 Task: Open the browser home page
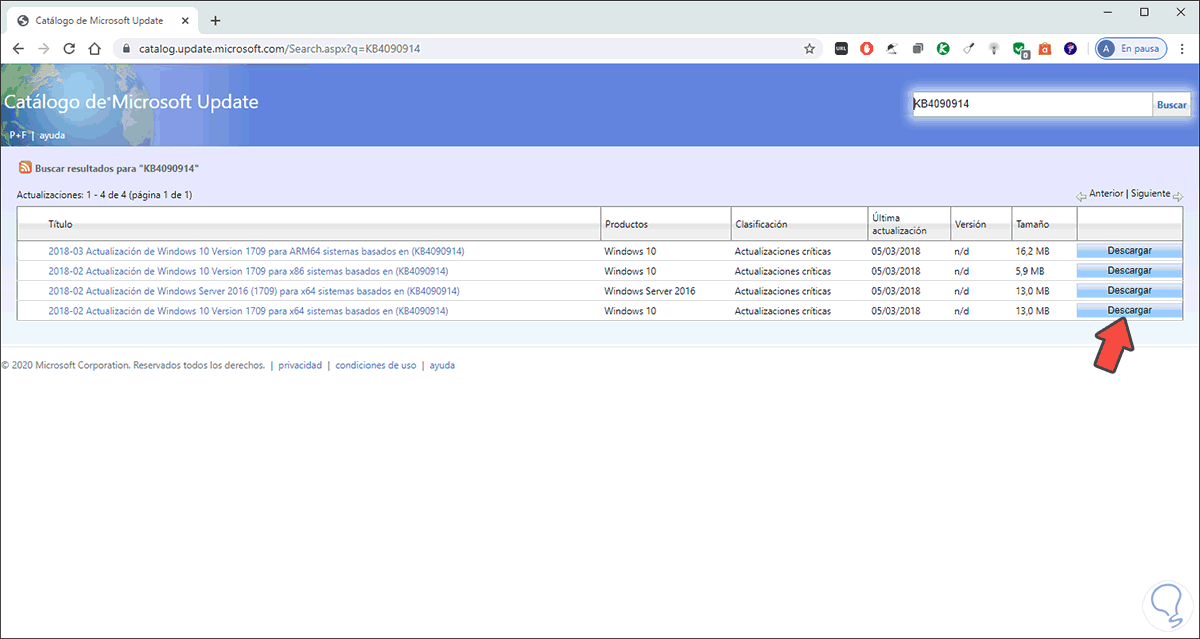[94, 48]
